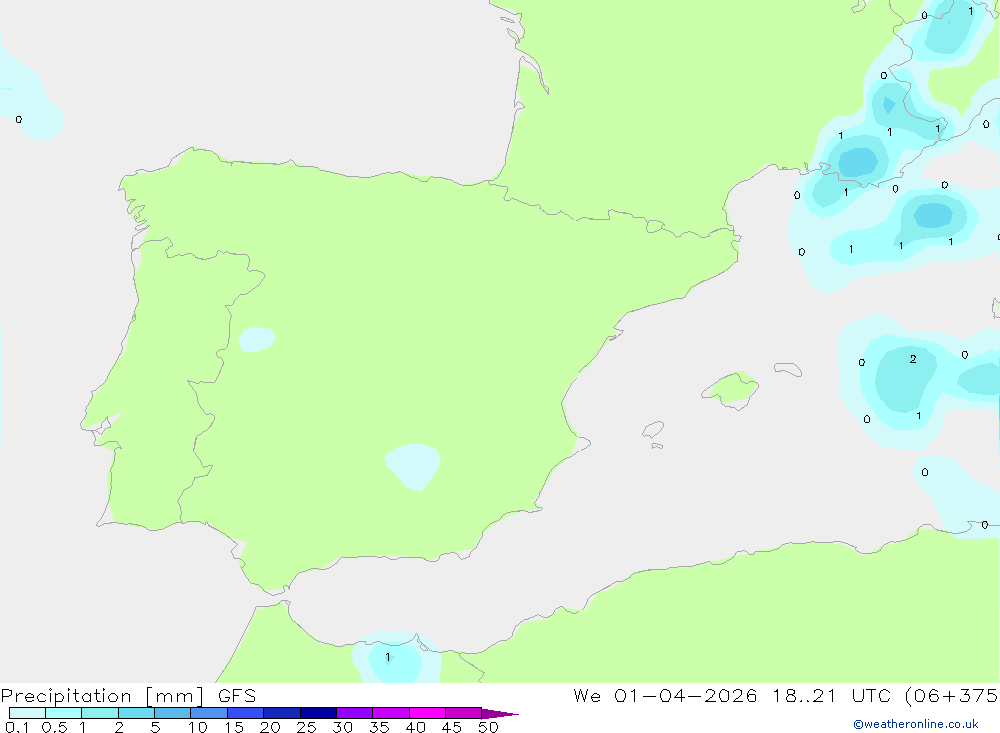
Task: Click the legend label "50"
Action: click(x=489, y=727)
